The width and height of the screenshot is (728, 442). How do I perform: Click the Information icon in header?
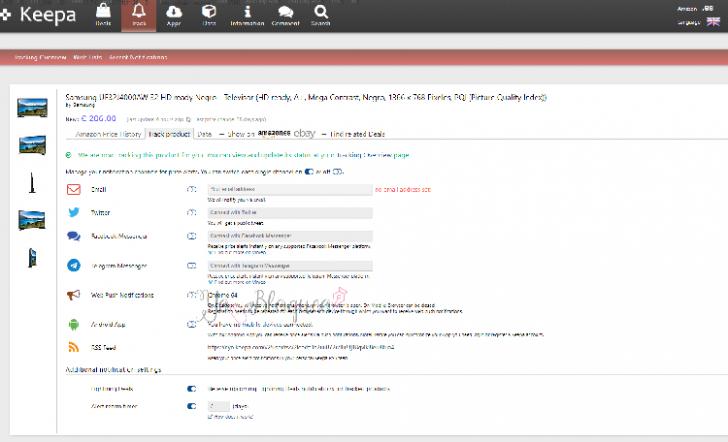point(249,14)
